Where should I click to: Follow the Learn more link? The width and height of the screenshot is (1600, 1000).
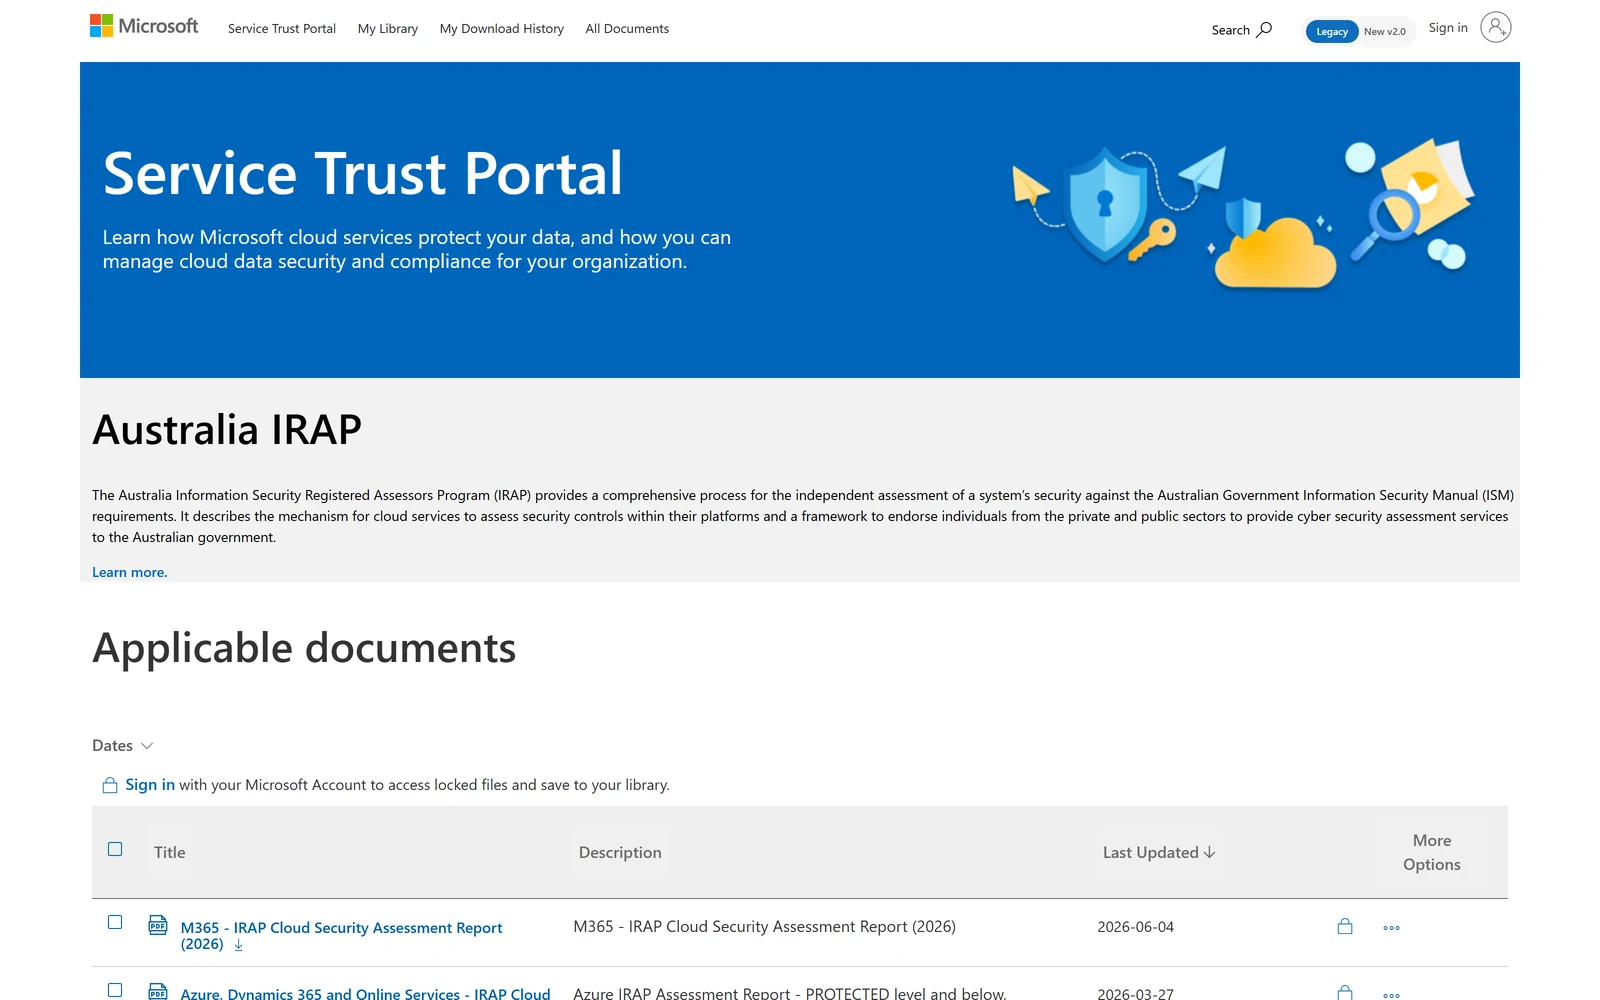[130, 572]
